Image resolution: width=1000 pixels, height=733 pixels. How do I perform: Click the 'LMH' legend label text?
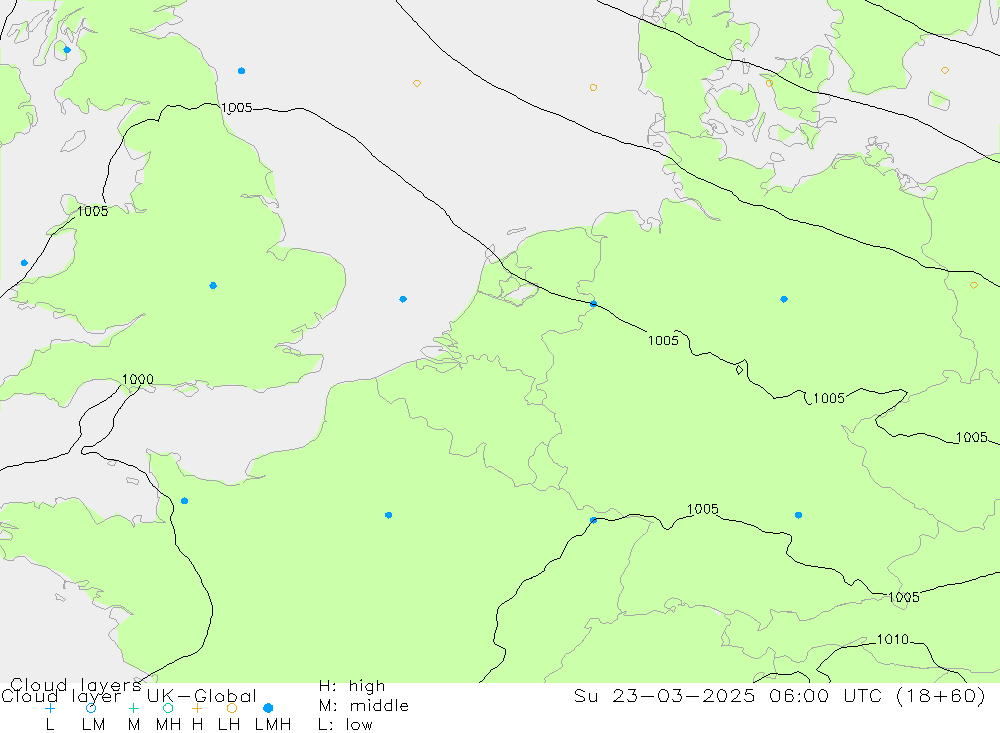click(x=273, y=725)
